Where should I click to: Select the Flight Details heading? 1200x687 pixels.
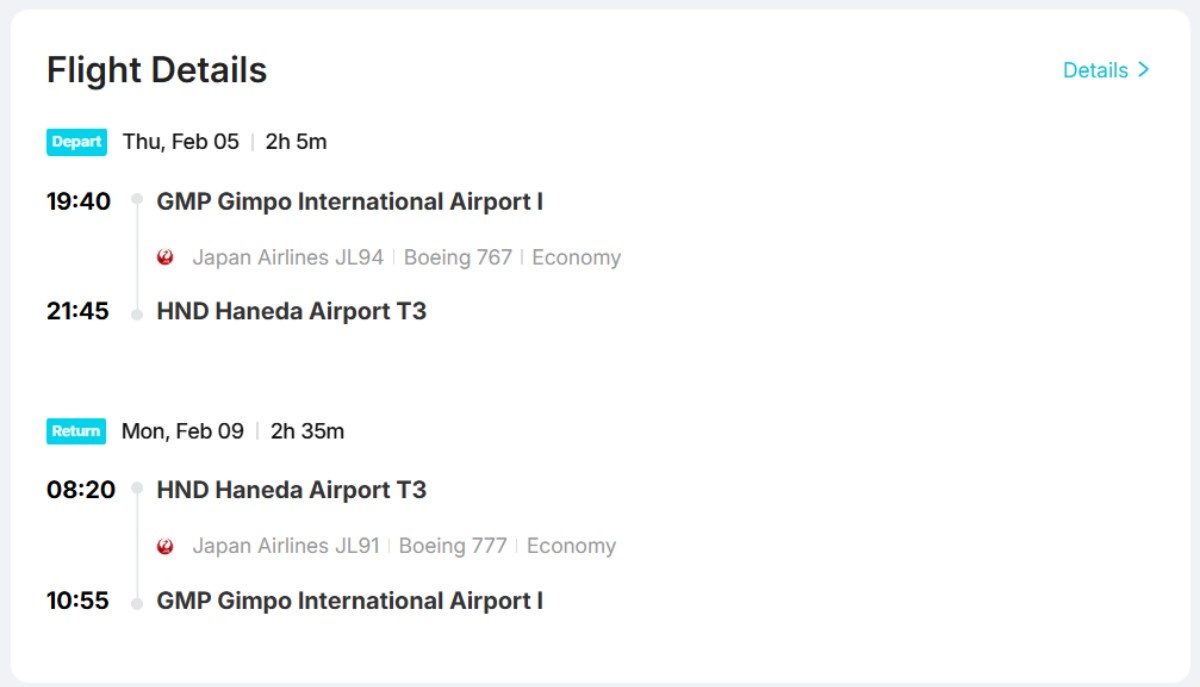click(x=157, y=71)
